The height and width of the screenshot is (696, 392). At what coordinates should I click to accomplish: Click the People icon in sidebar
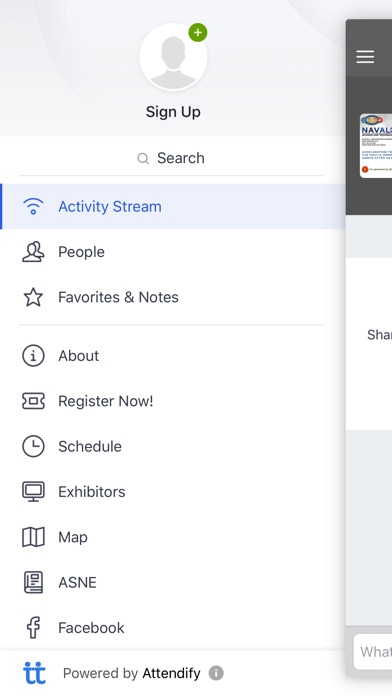pyautogui.click(x=33, y=252)
